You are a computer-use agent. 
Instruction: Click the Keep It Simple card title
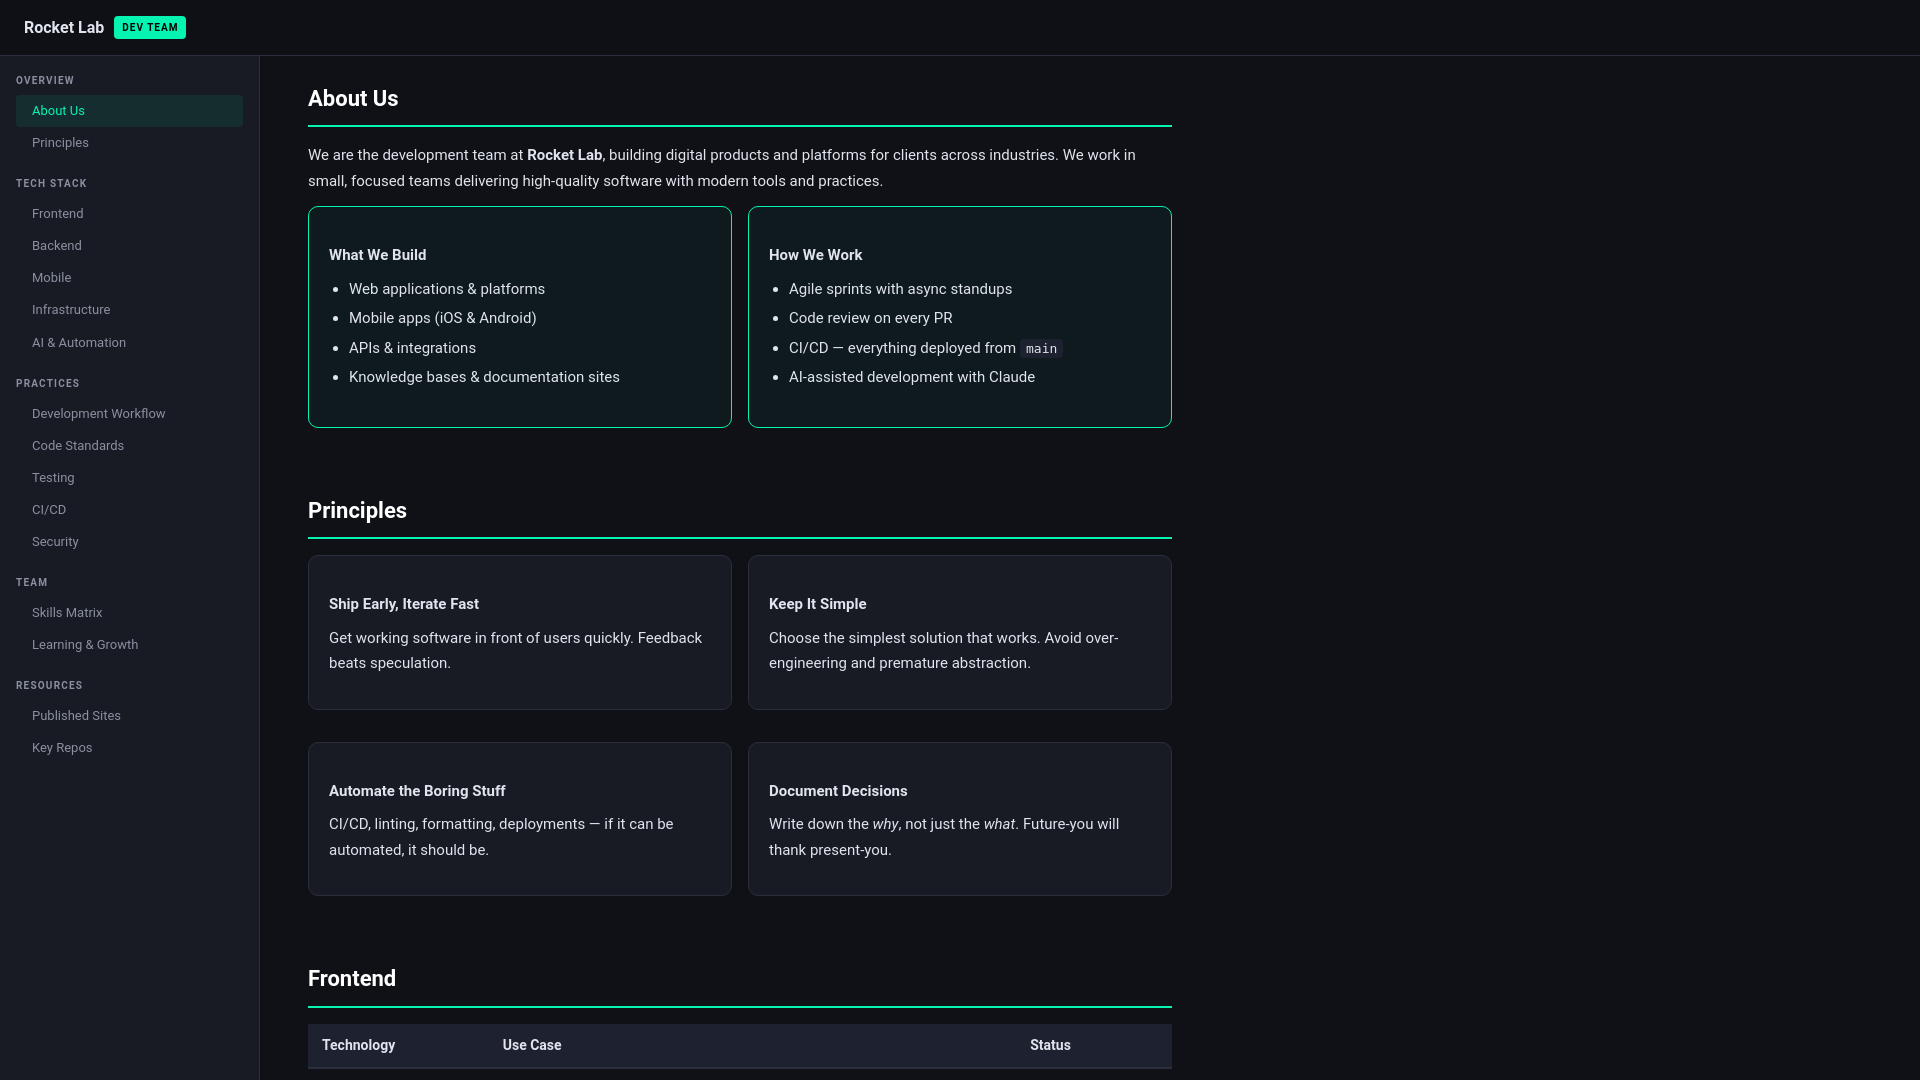tap(817, 604)
